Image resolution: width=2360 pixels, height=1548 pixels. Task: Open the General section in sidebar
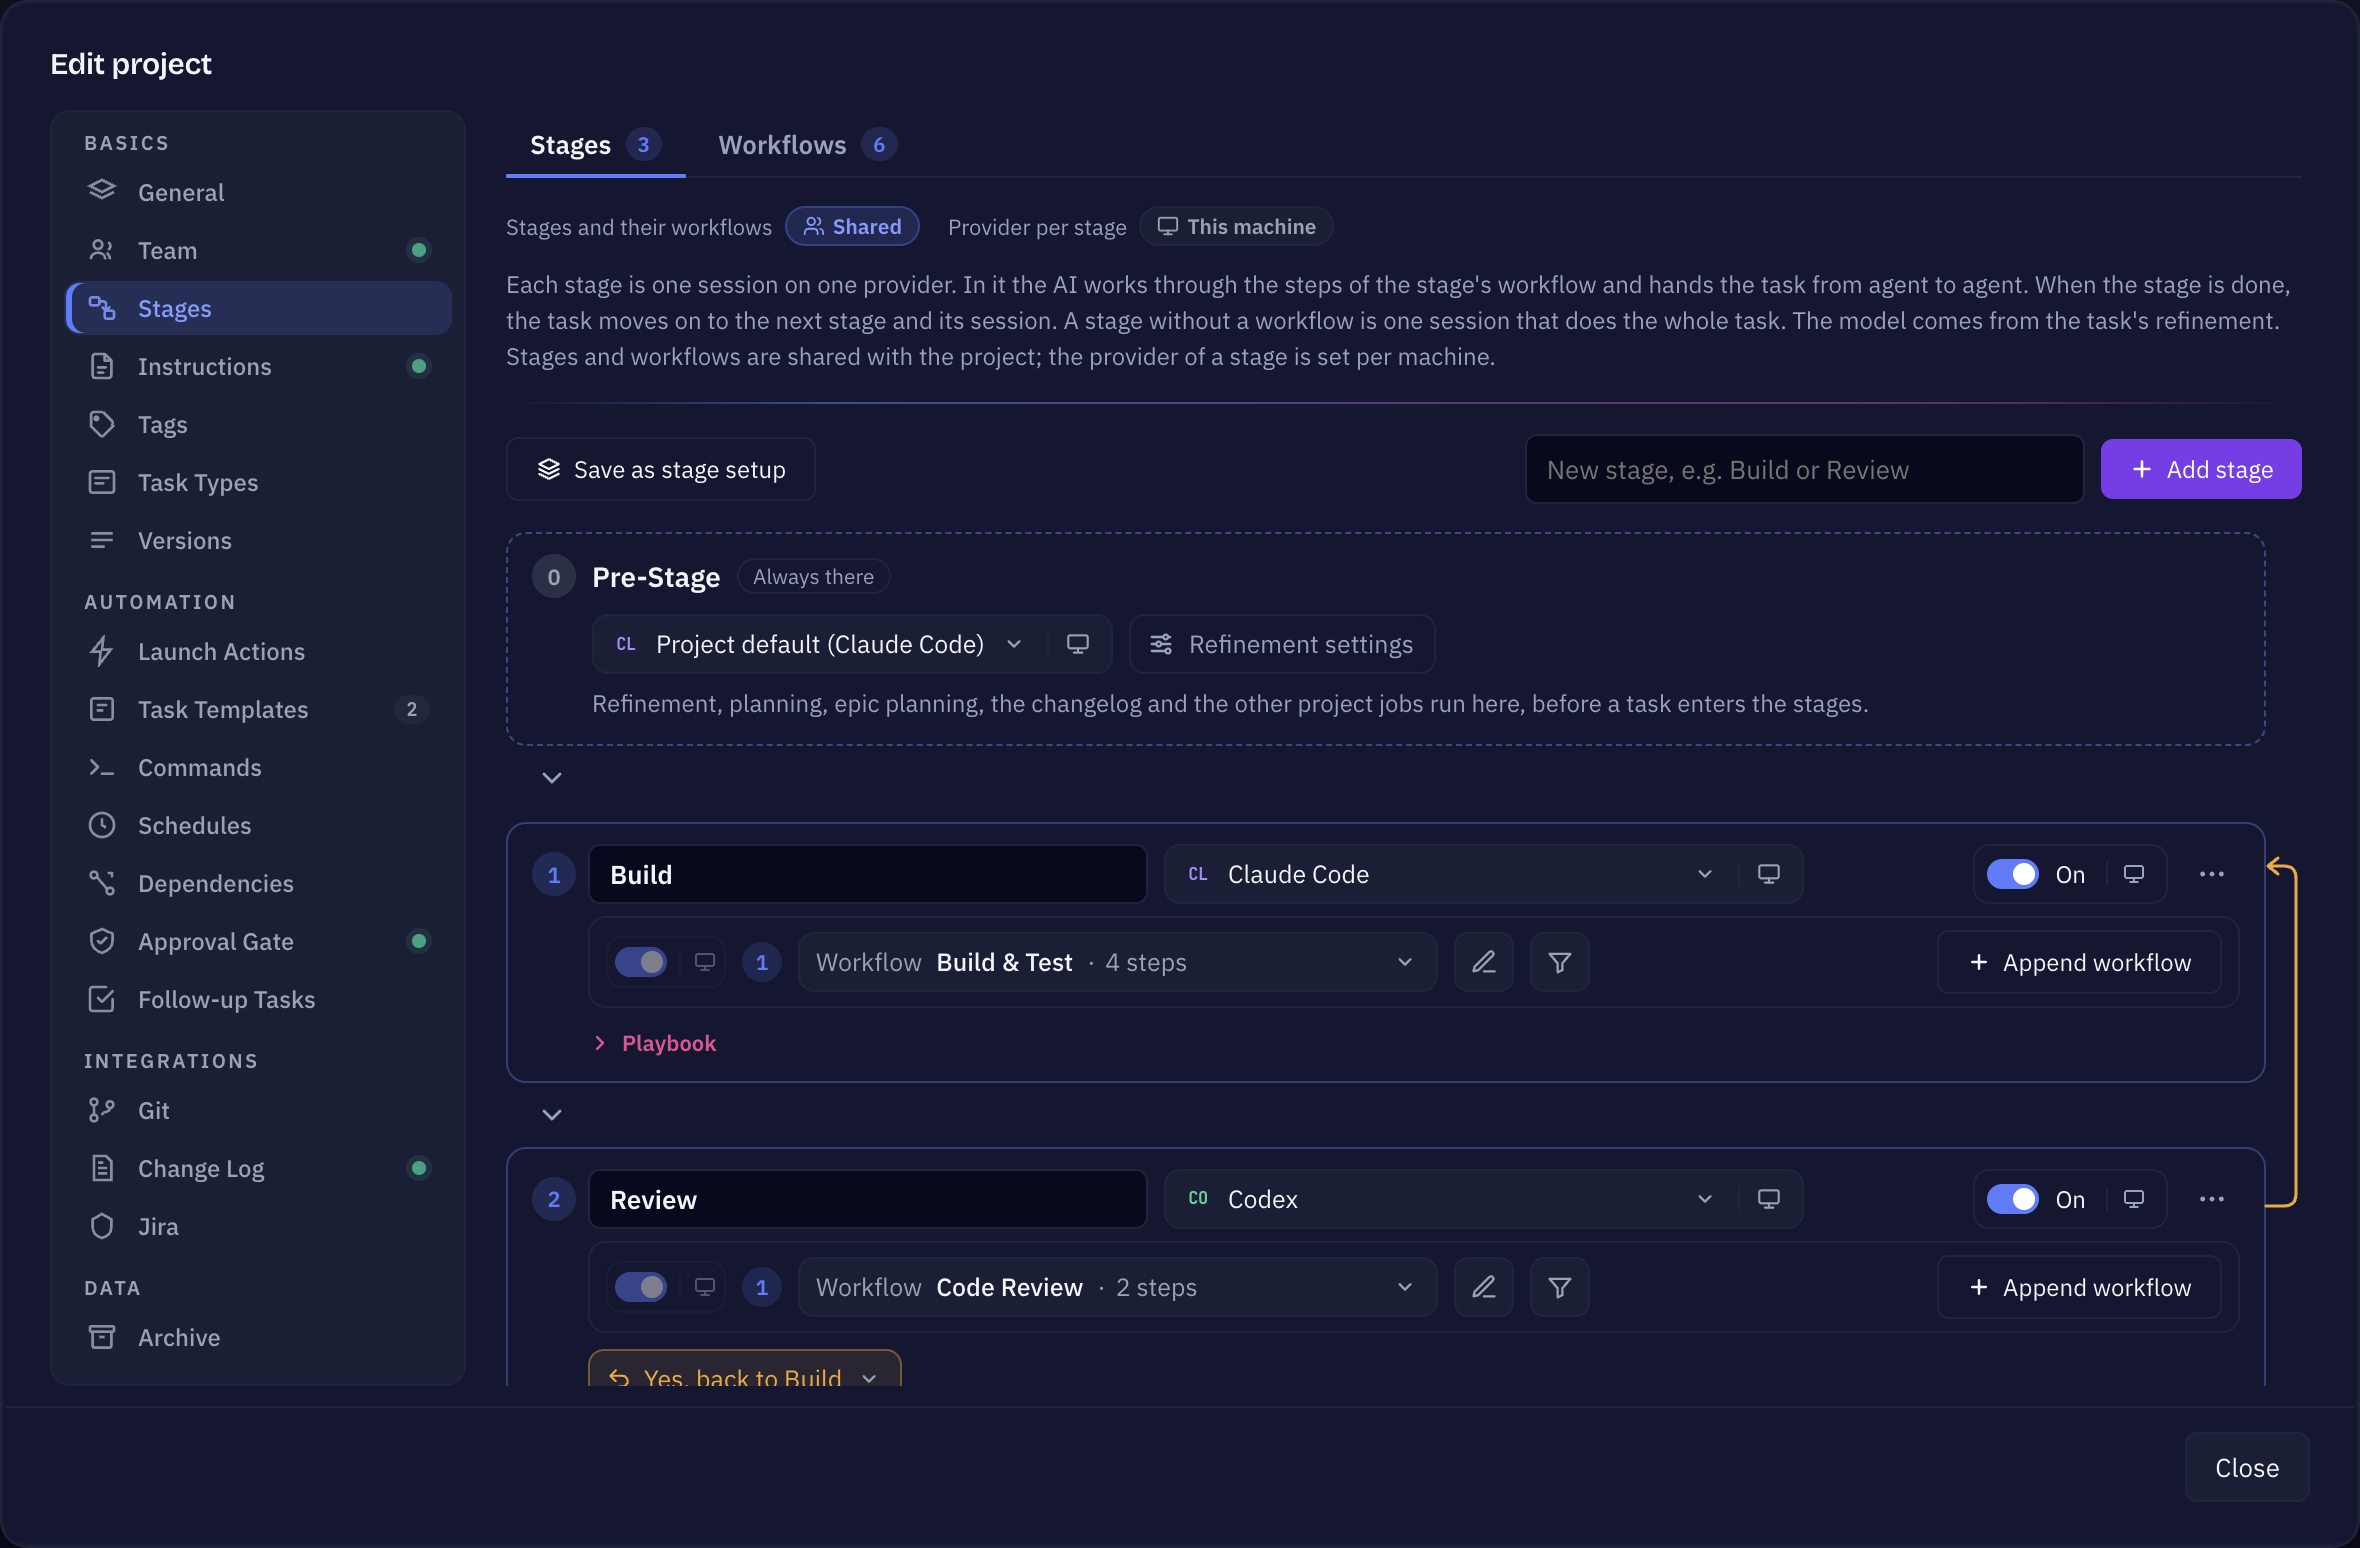[258, 192]
